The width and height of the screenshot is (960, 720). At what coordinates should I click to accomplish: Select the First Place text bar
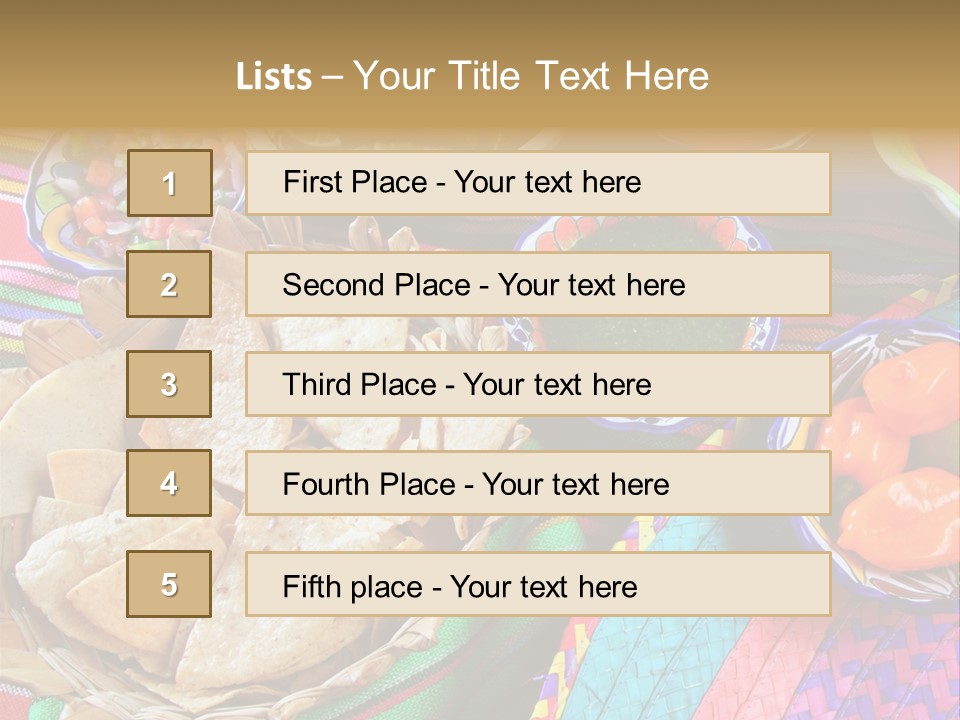(x=538, y=183)
